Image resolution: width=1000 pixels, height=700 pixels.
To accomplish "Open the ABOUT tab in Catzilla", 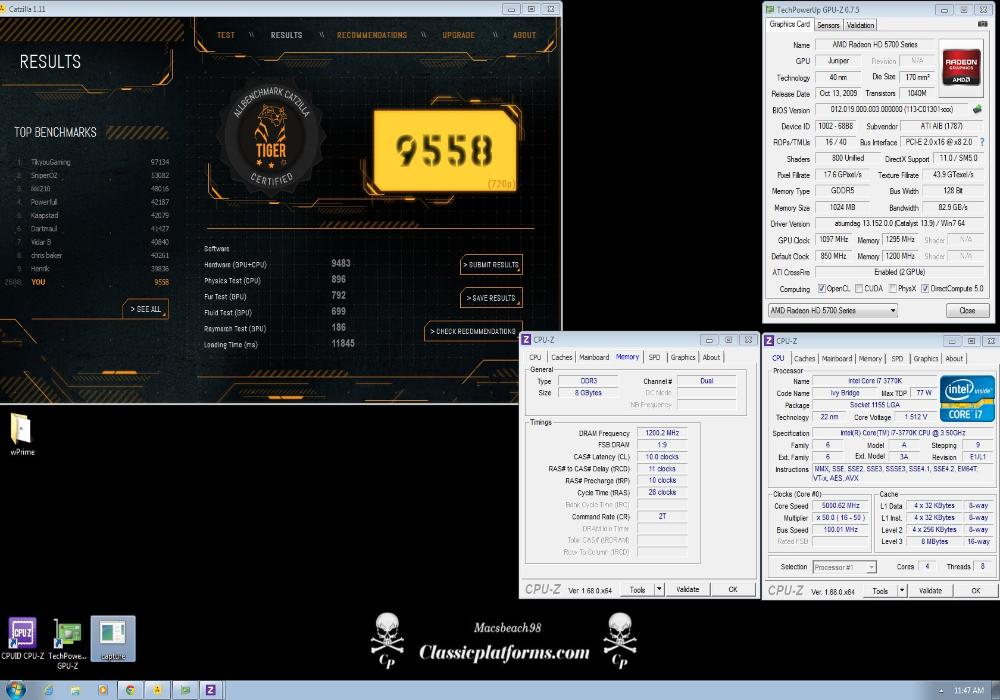I will [524, 35].
